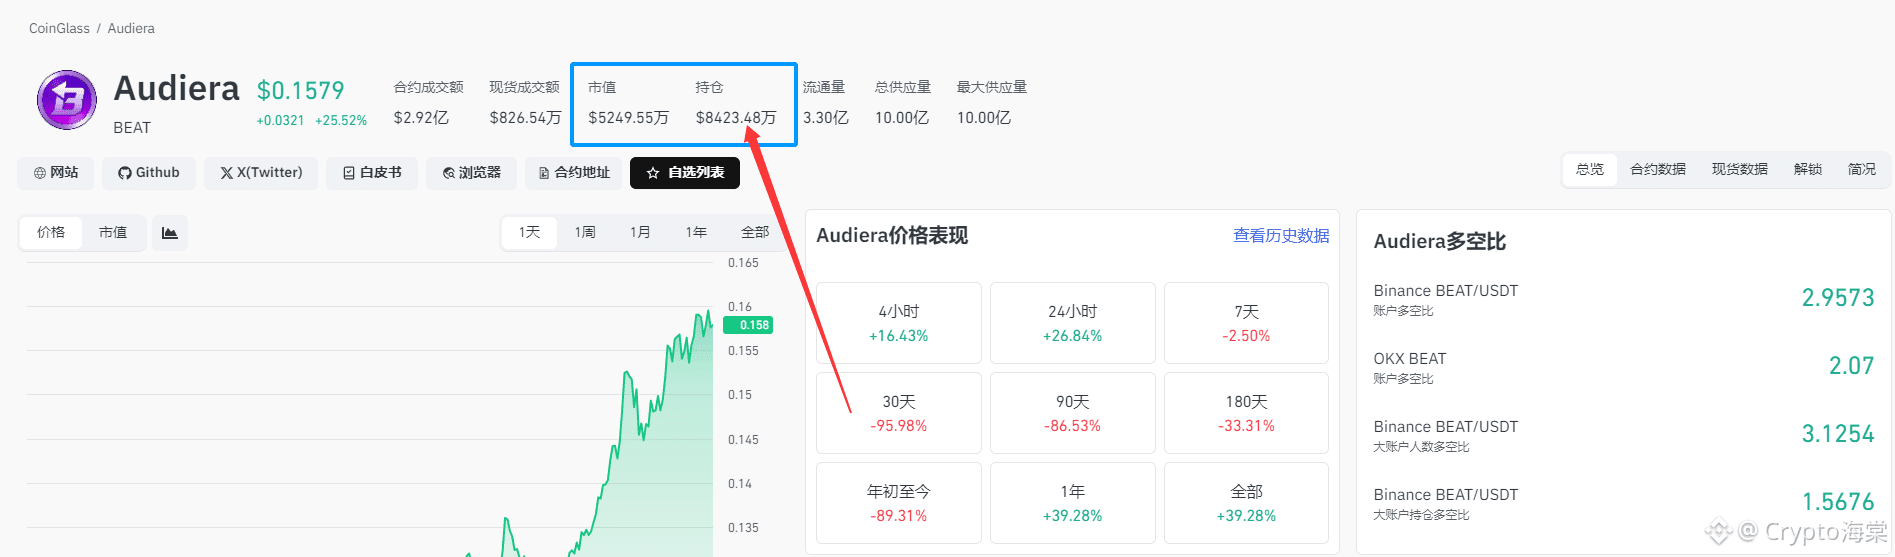Click the 3.1254 long/short ratio
Viewport: 1895px width, 557px height.
coord(1838,434)
